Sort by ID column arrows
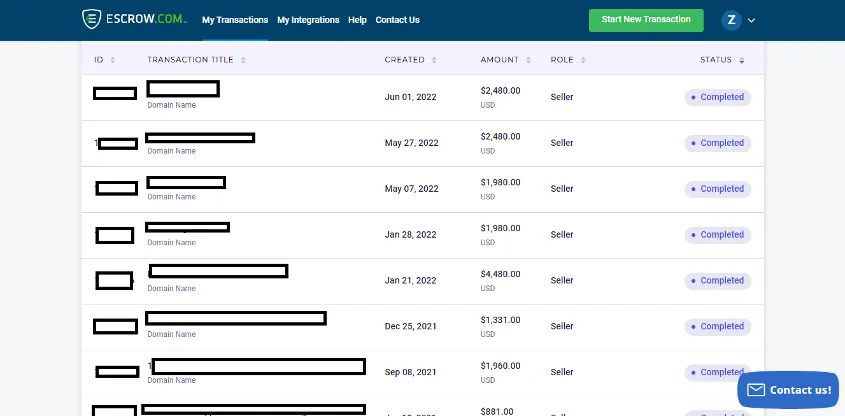 point(113,60)
